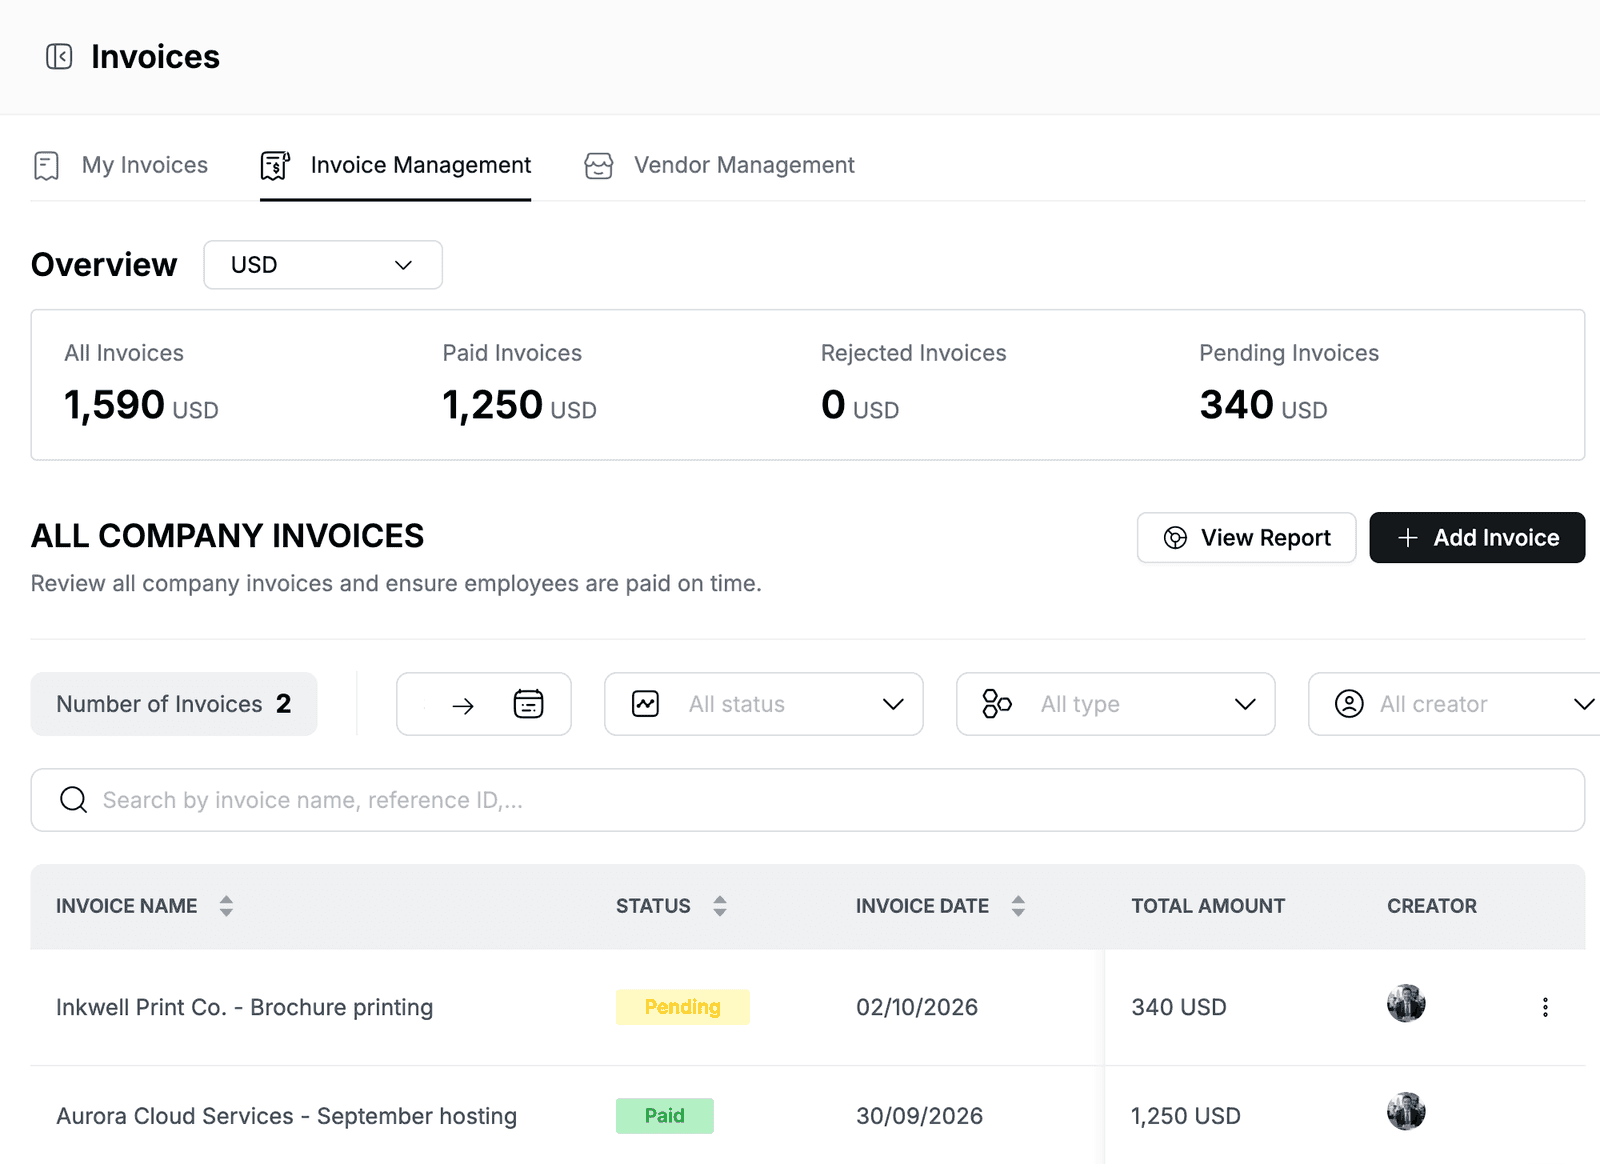Open the date range calendar icon

(528, 705)
